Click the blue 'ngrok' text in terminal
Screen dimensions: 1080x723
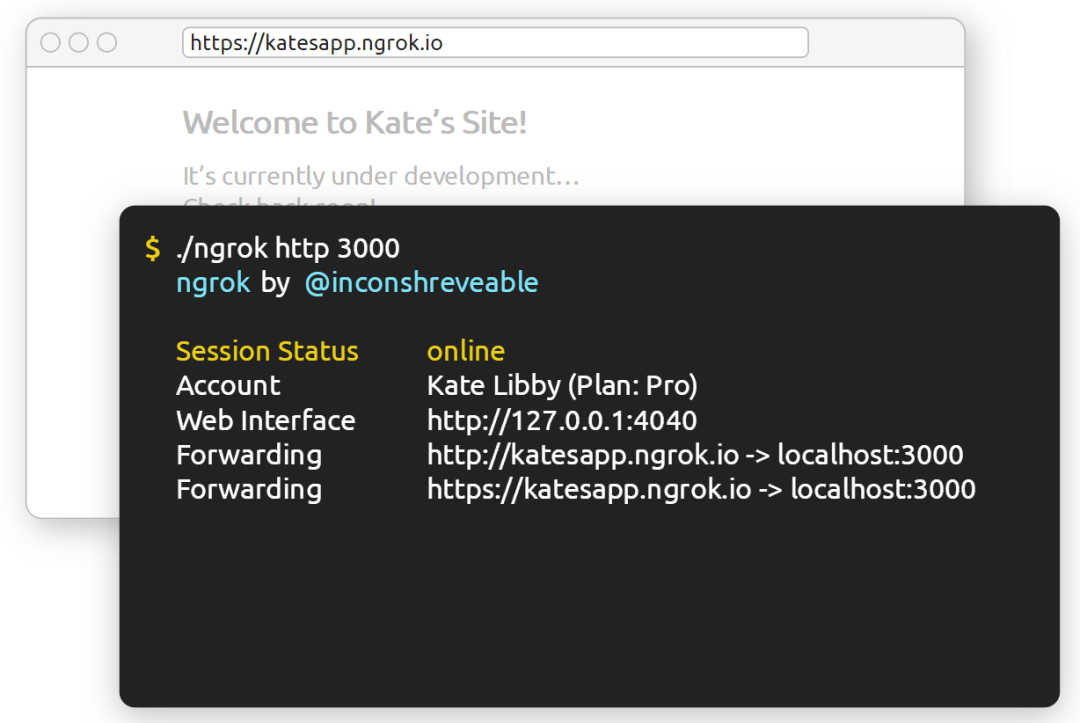click(x=214, y=283)
